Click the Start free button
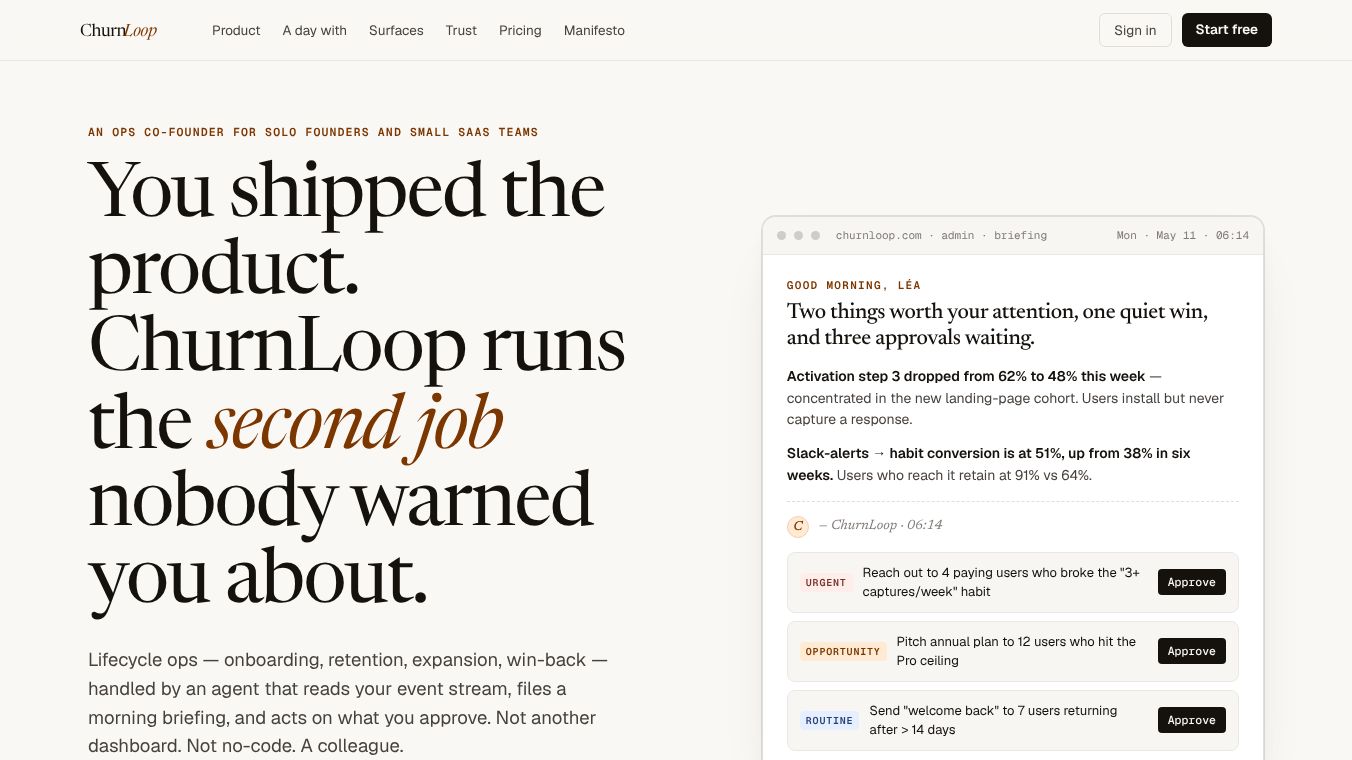The image size is (1352, 760). click(x=1226, y=30)
